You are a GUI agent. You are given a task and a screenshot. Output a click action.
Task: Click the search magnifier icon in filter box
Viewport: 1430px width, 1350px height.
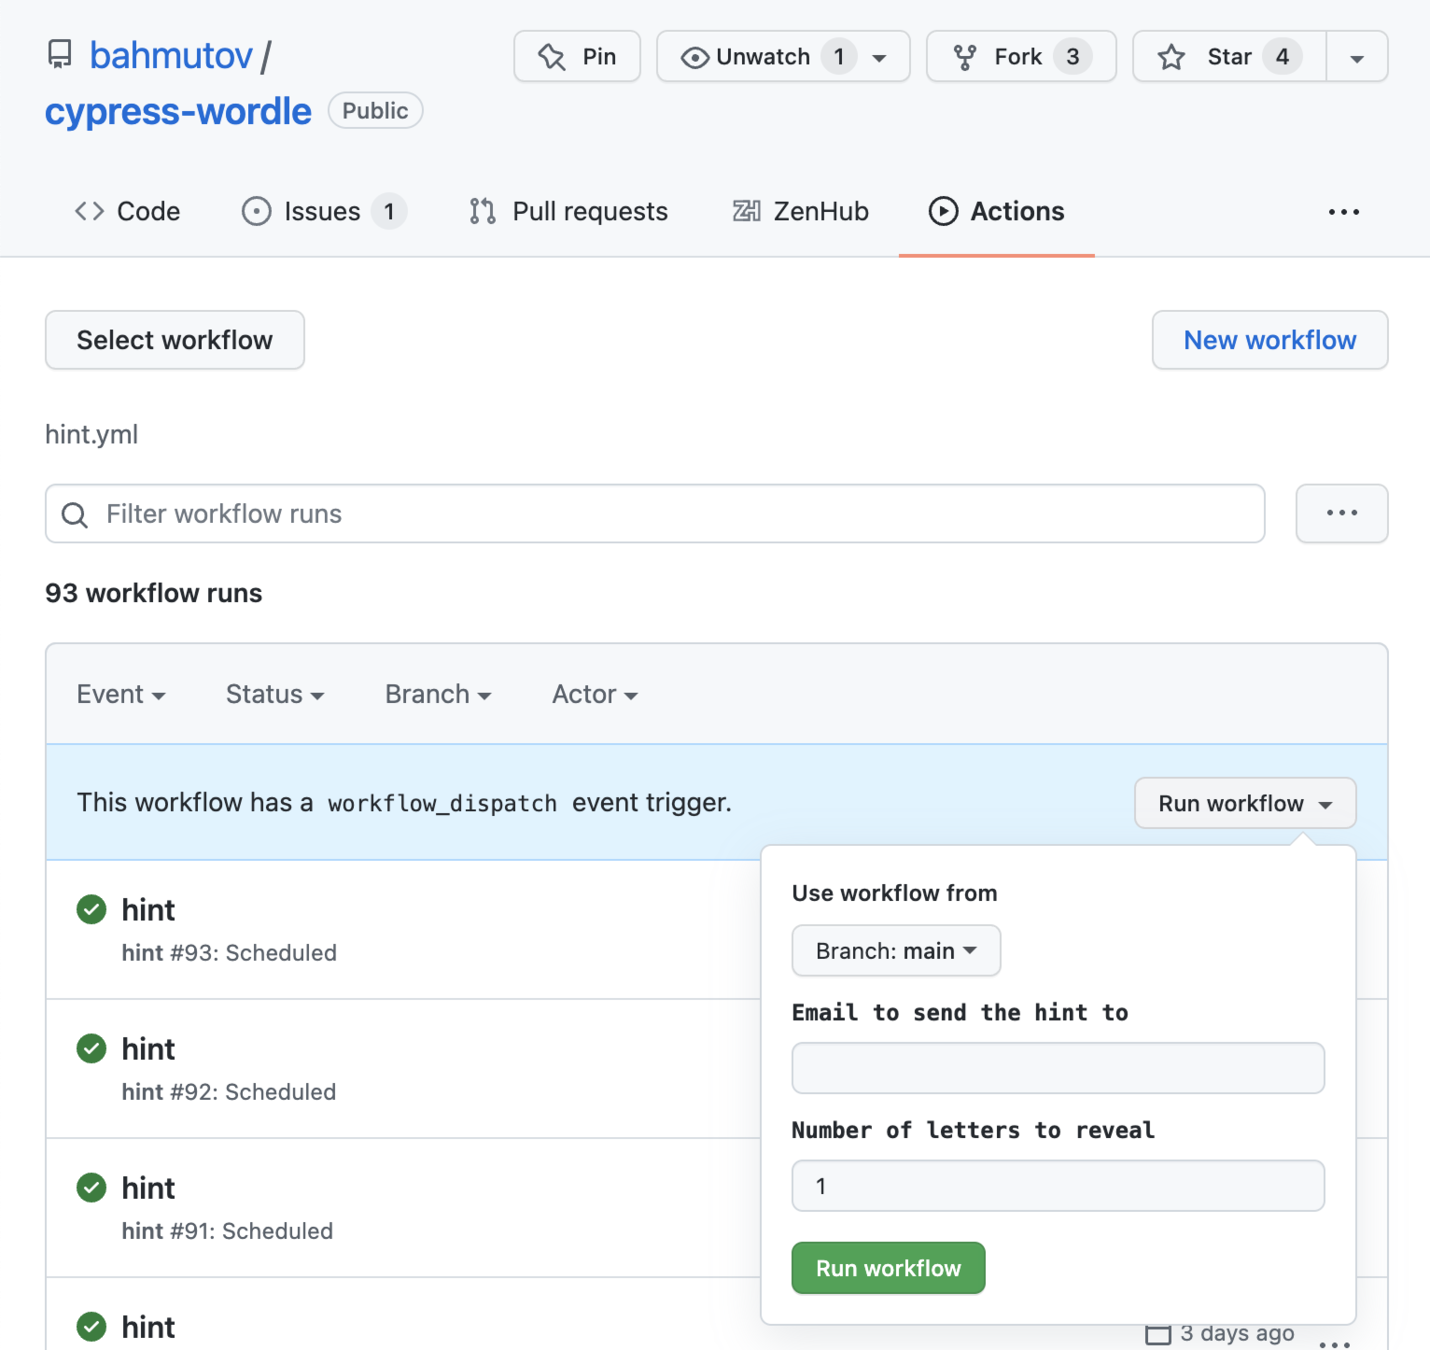coord(75,514)
